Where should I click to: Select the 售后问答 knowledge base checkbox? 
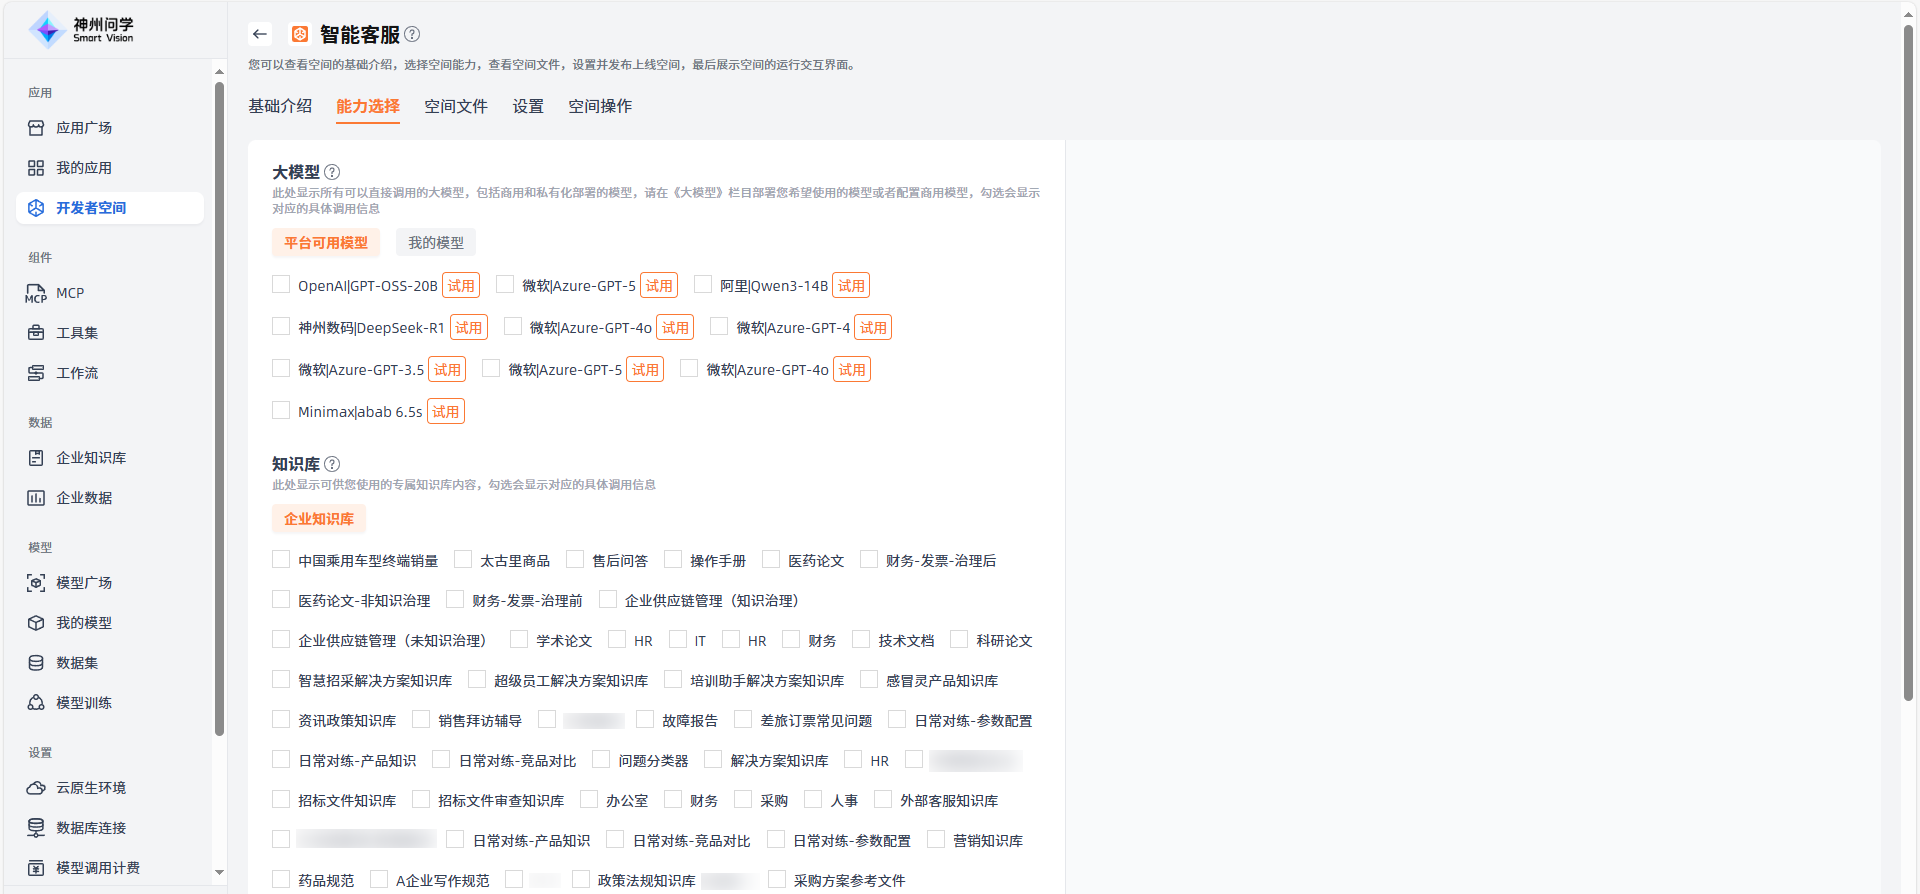[x=575, y=560]
